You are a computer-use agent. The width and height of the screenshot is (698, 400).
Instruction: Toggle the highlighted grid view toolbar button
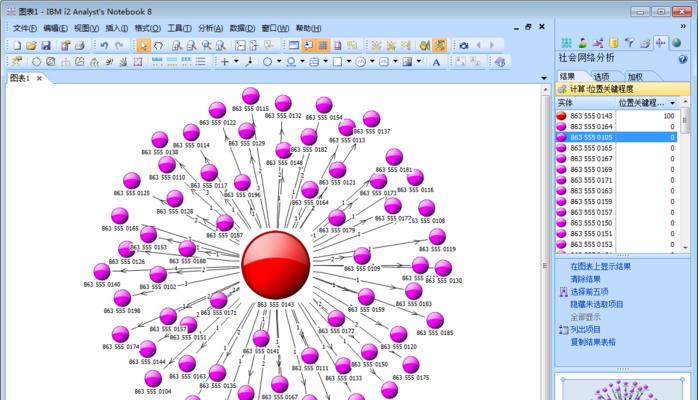pos(323,45)
